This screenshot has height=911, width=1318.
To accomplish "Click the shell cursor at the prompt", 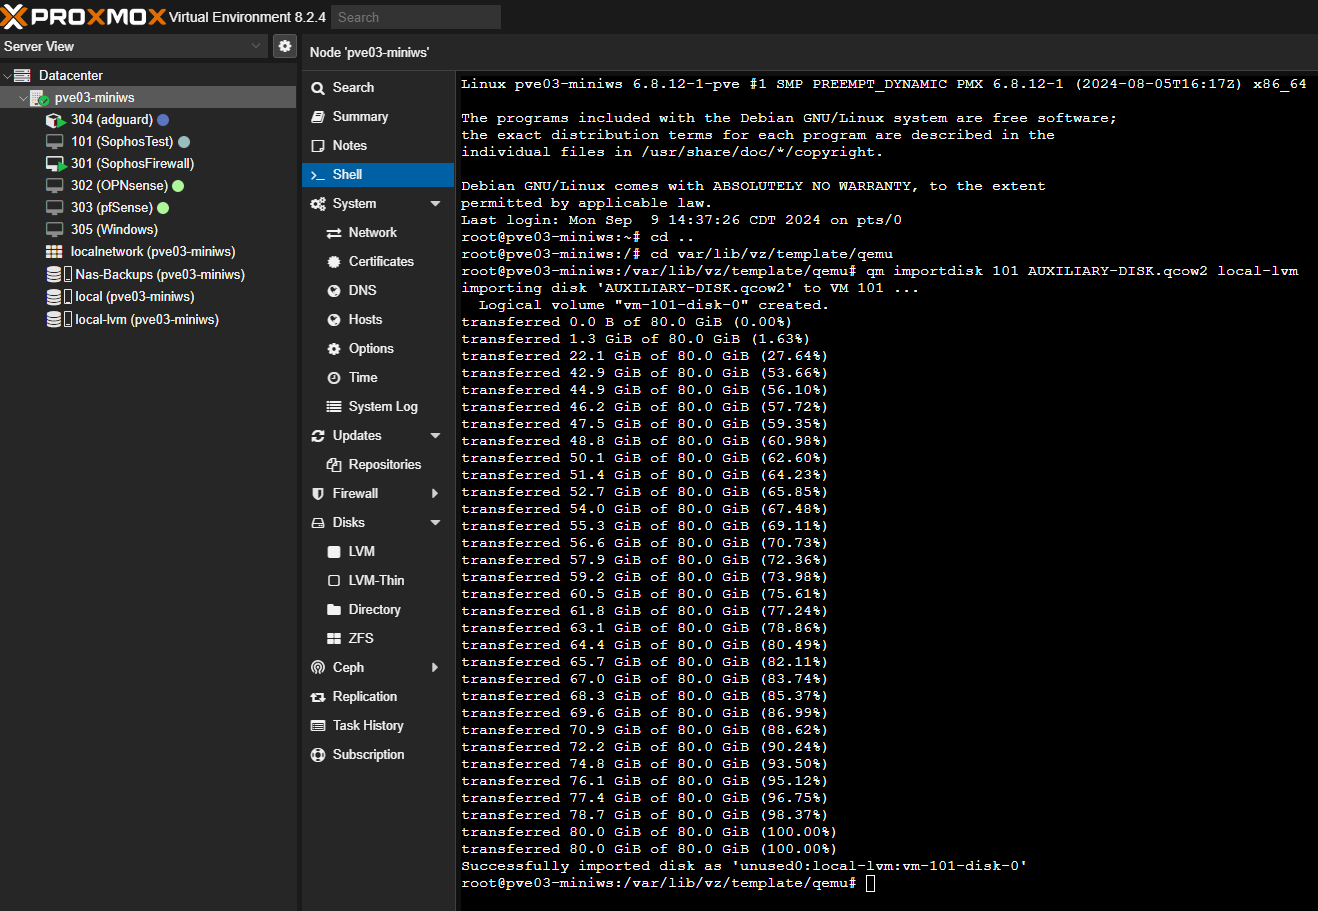I will [x=870, y=883].
